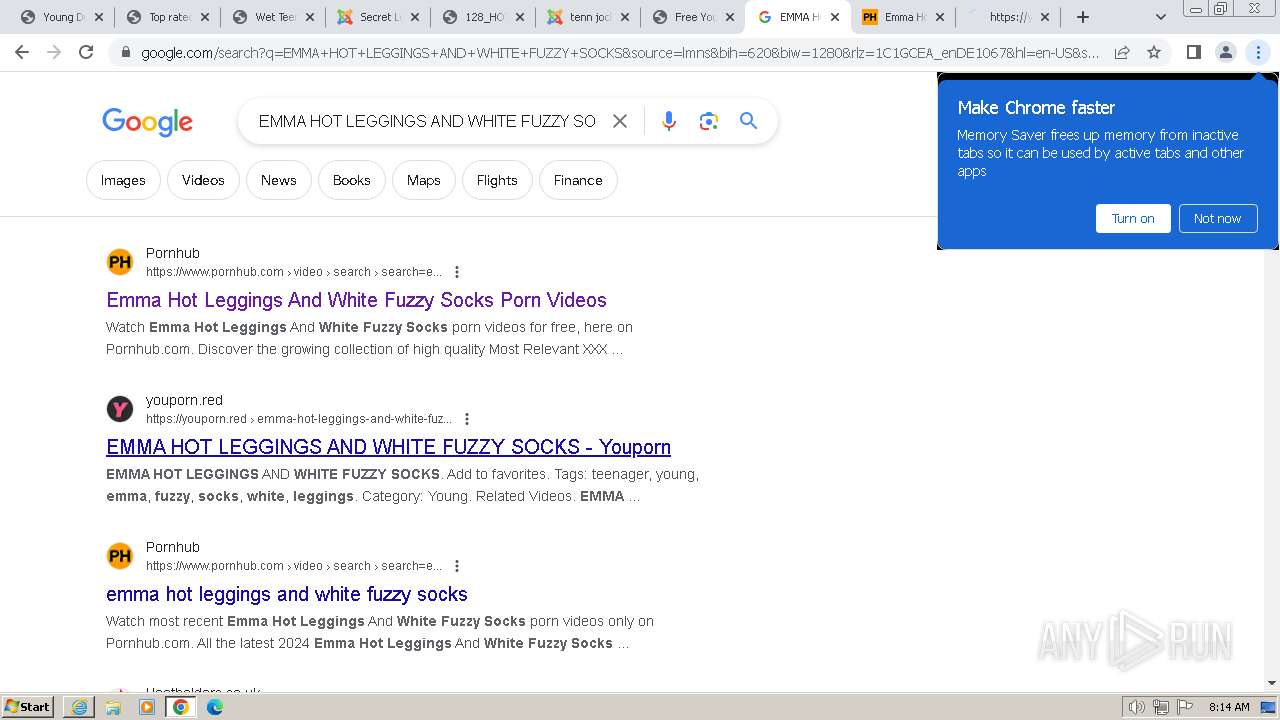Open the clock showing 8:14 AM
1280x720 pixels.
[1228, 707]
